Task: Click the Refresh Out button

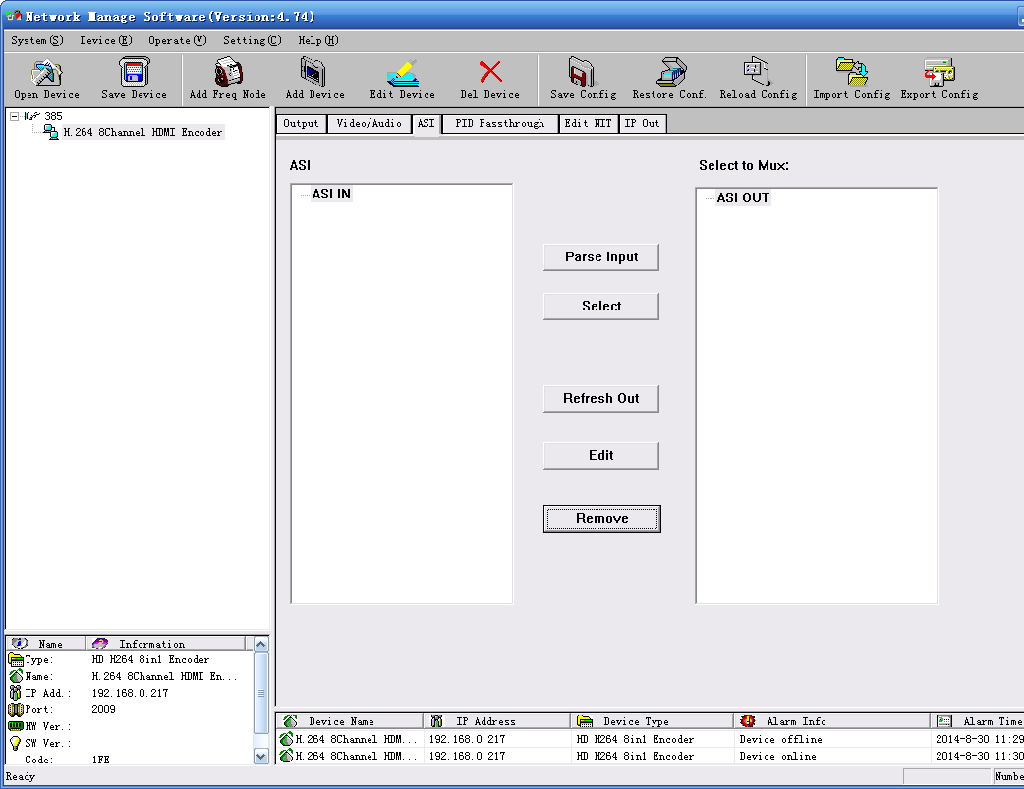Action: (x=601, y=398)
